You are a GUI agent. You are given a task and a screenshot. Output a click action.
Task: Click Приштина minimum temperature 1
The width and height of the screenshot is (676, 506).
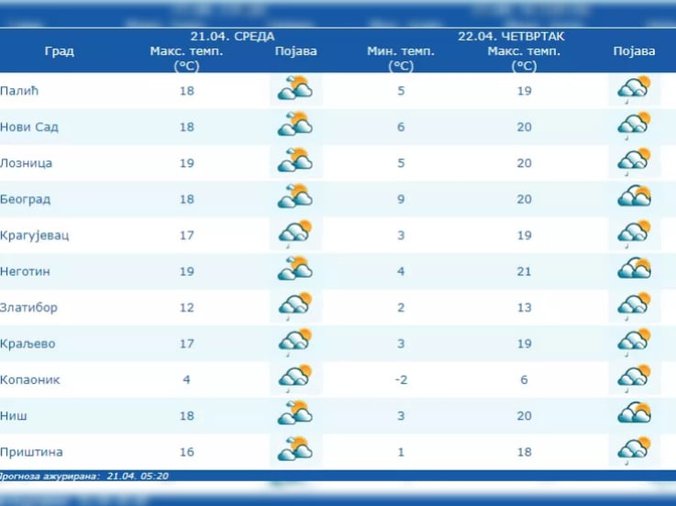[x=401, y=452]
